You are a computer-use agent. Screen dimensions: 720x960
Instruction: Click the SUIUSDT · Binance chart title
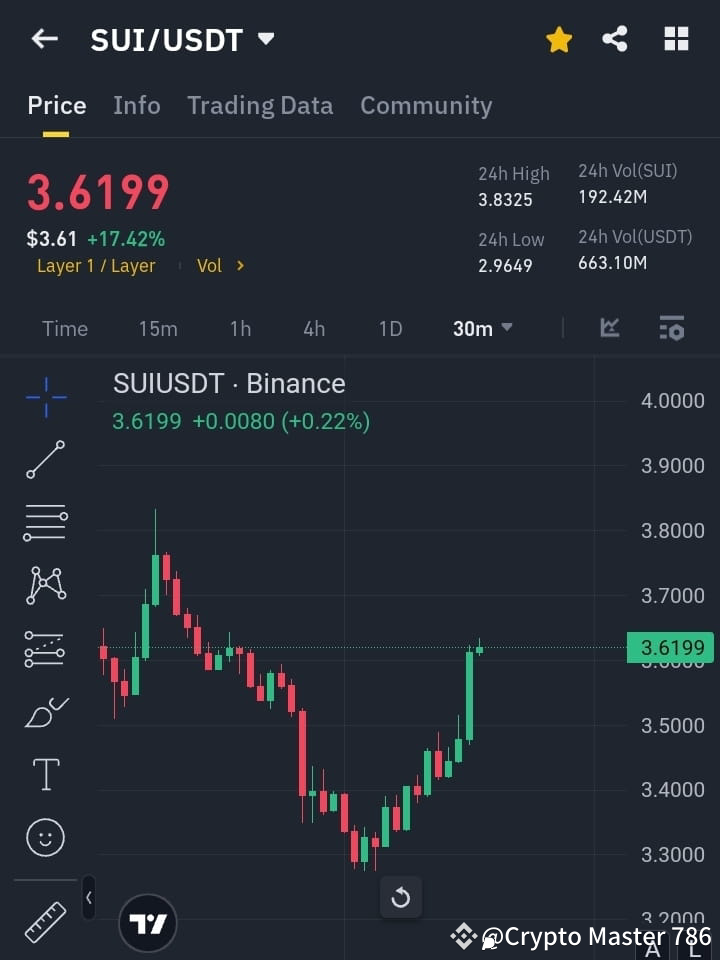click(229, 384)
